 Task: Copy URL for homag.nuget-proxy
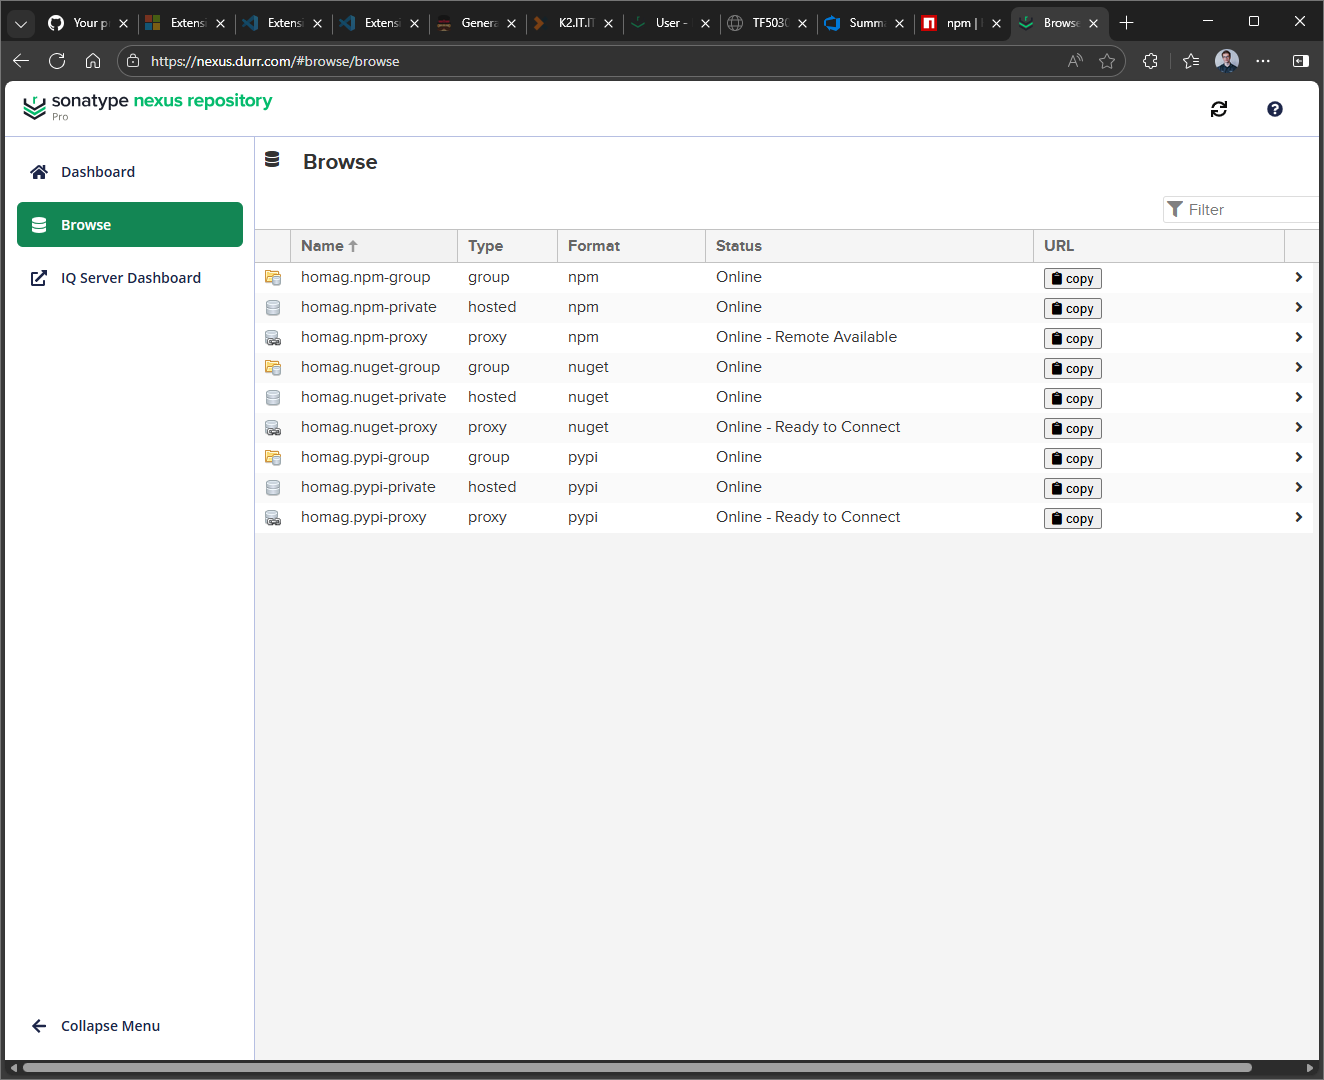(1072, 429)
